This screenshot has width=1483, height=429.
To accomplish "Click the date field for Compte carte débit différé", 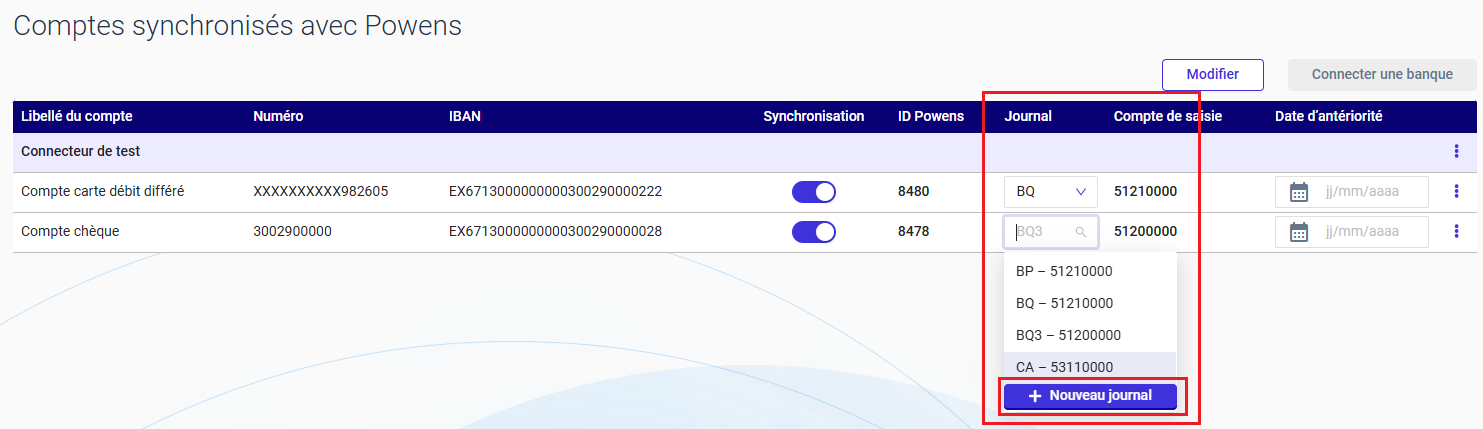I will coord(1352,192).
